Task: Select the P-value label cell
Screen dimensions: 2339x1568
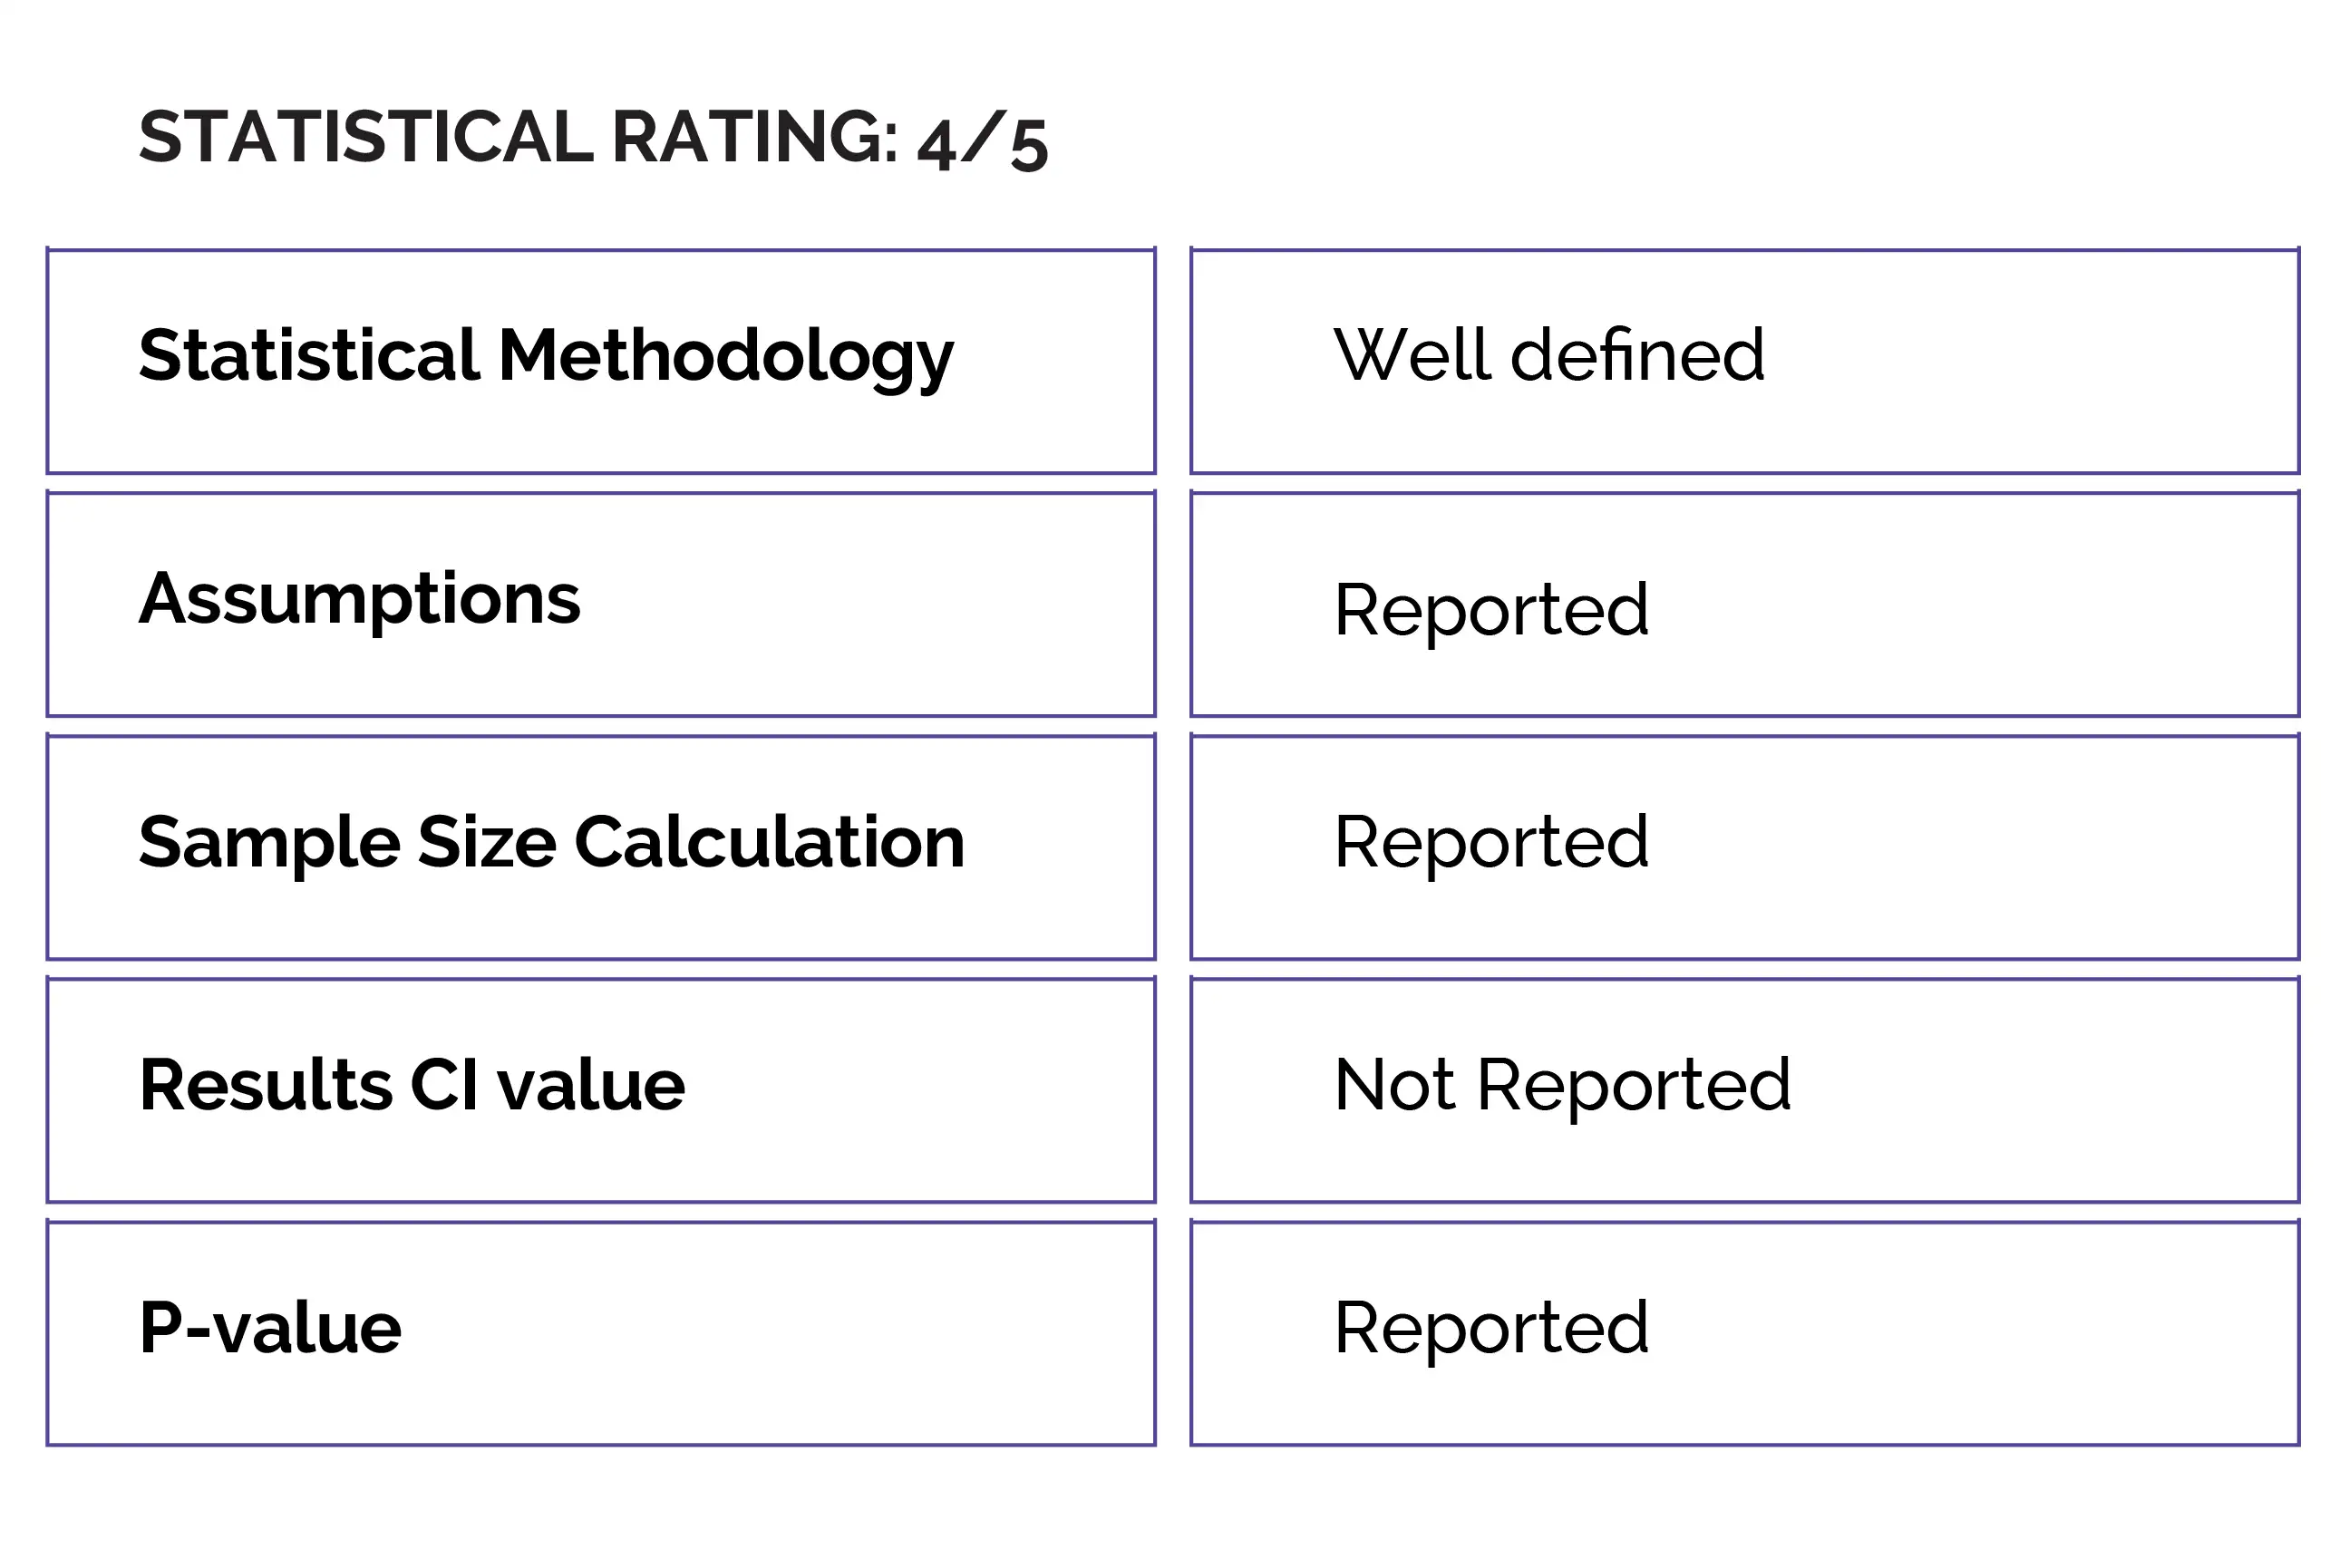Action: pos(600,1333)
